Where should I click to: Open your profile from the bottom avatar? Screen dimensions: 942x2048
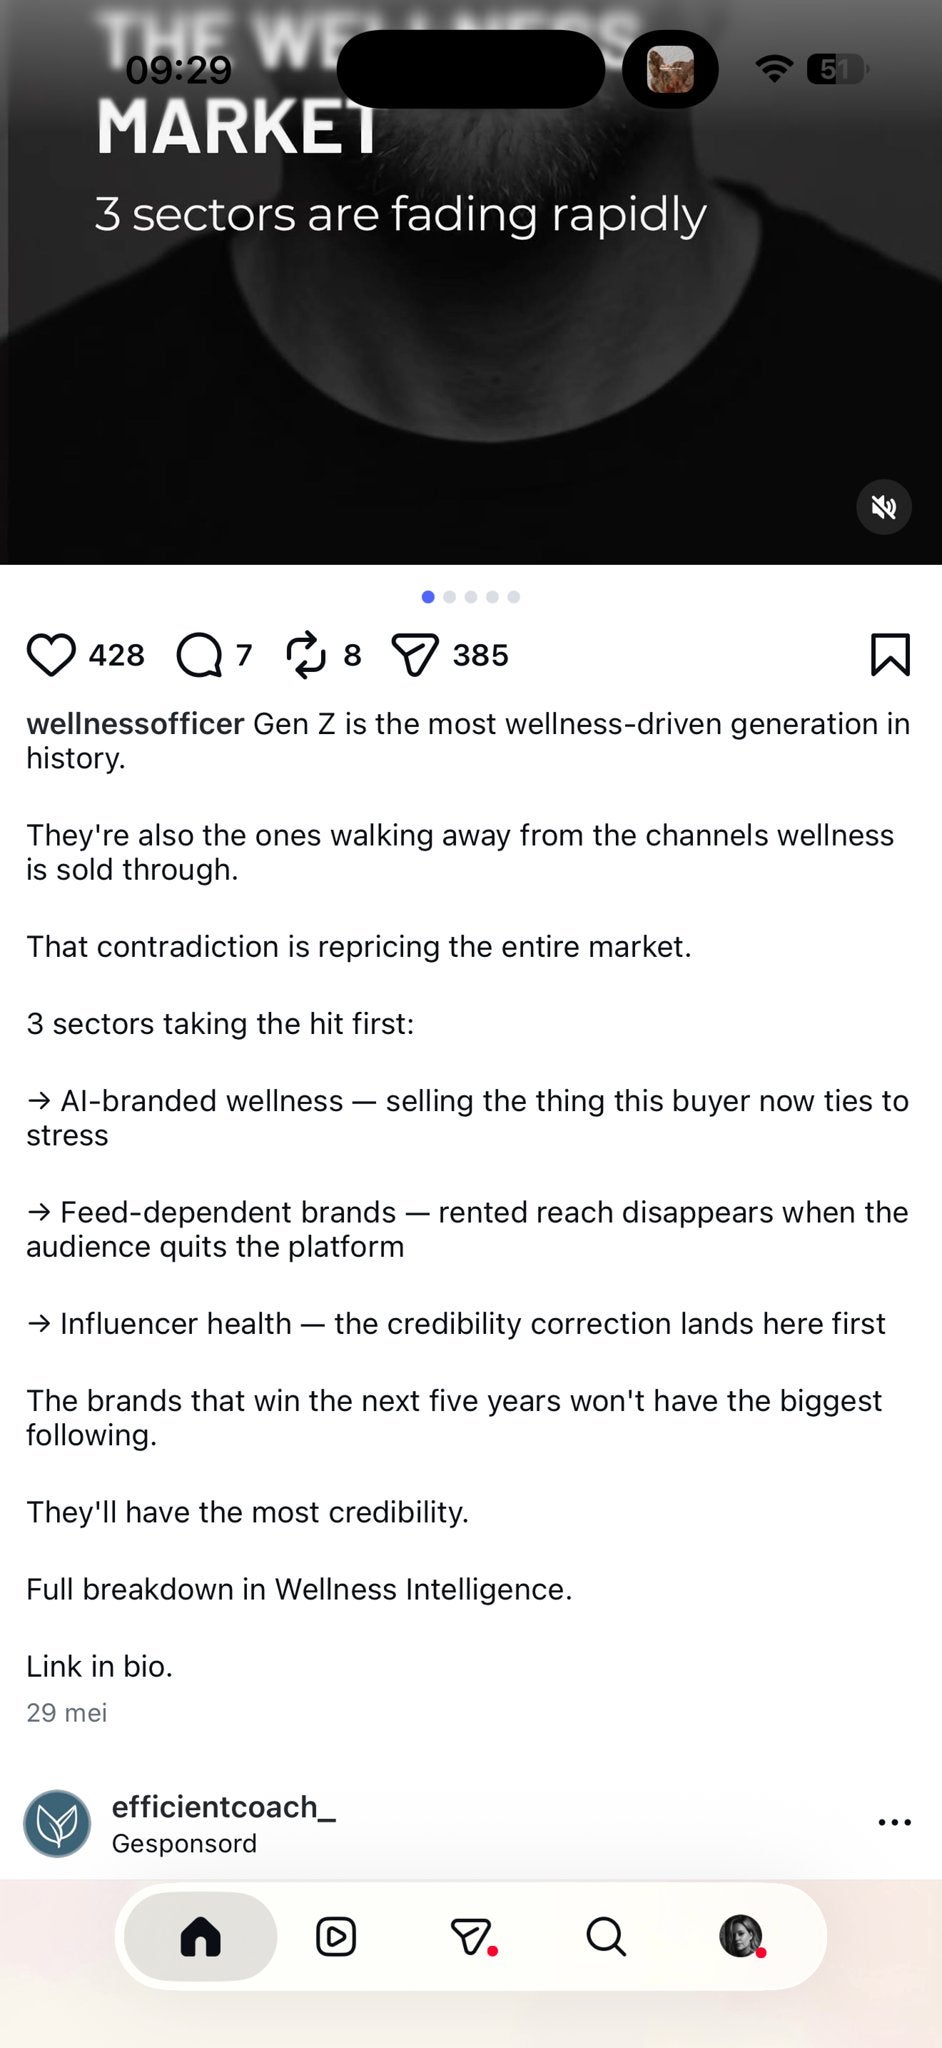point(741,1937)
